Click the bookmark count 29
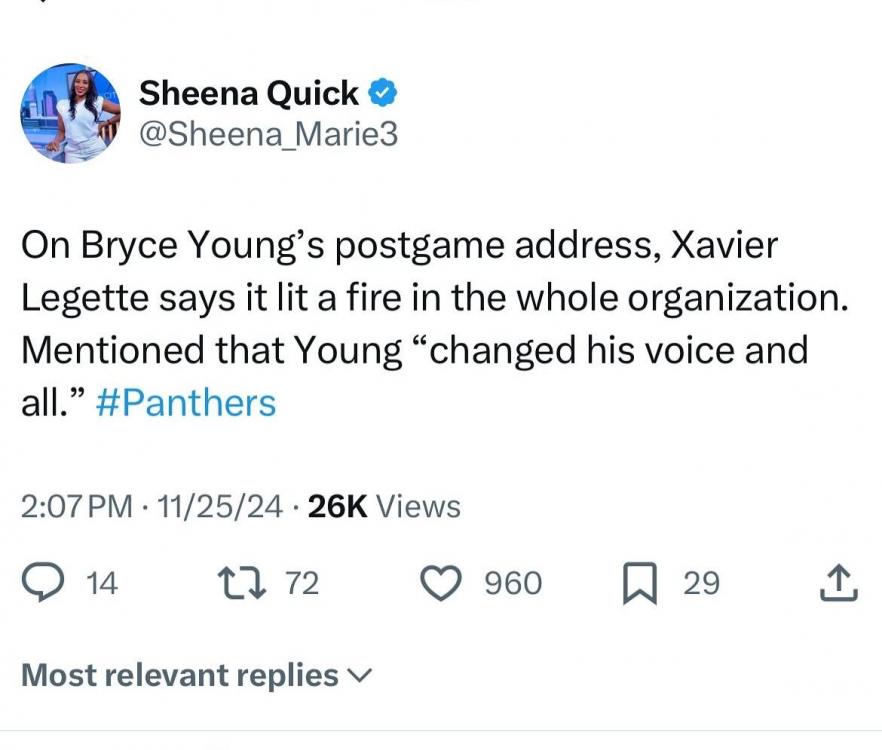This screenshot has height=750, width=882. click(701, 583)
